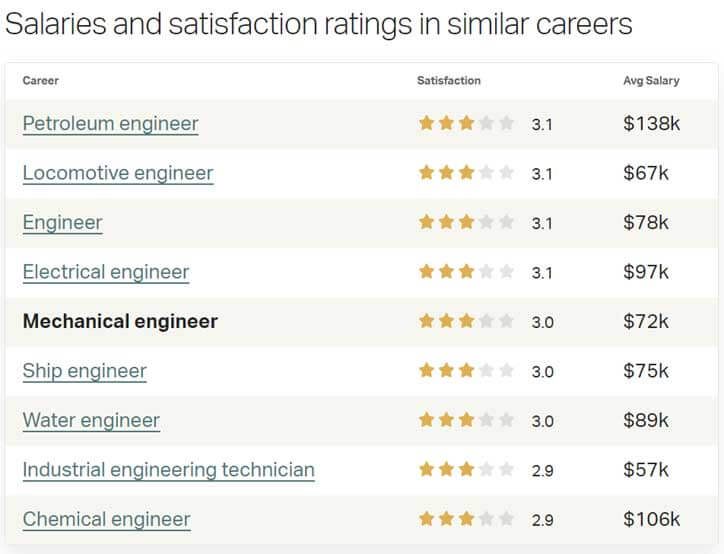Click the Chemical engineer star rating
This screenshot has width=724, height=554.
click(x=466, y=518)
